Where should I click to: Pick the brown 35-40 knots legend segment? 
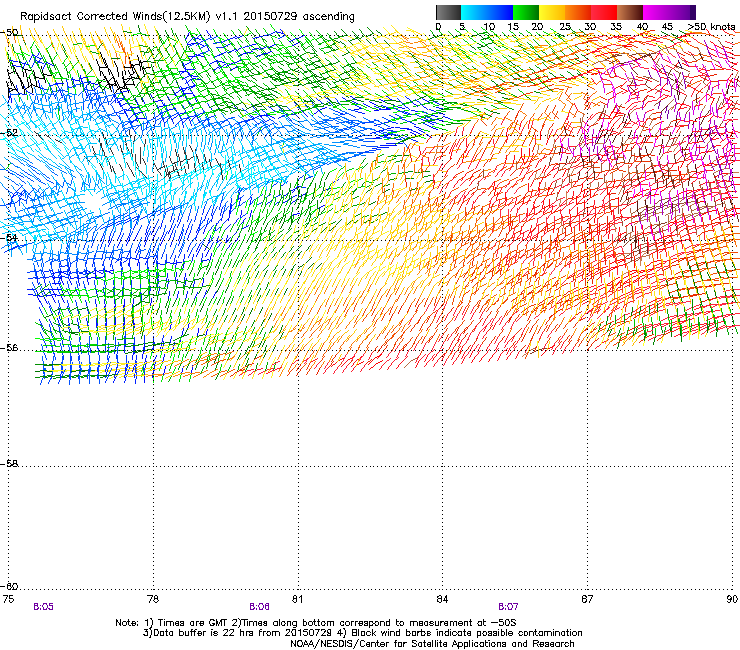[630, 12]
